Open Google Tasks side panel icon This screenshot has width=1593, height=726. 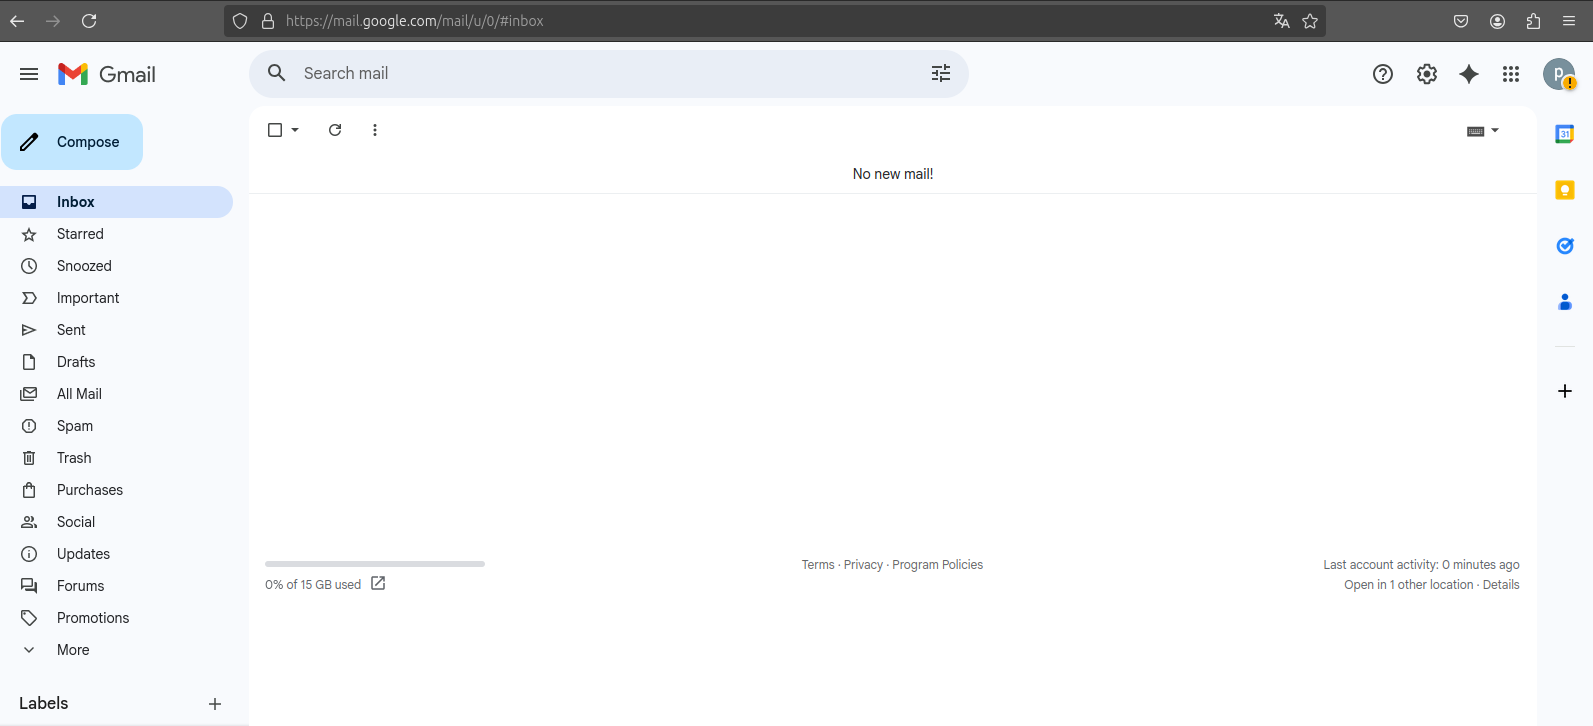[1565, 246]
